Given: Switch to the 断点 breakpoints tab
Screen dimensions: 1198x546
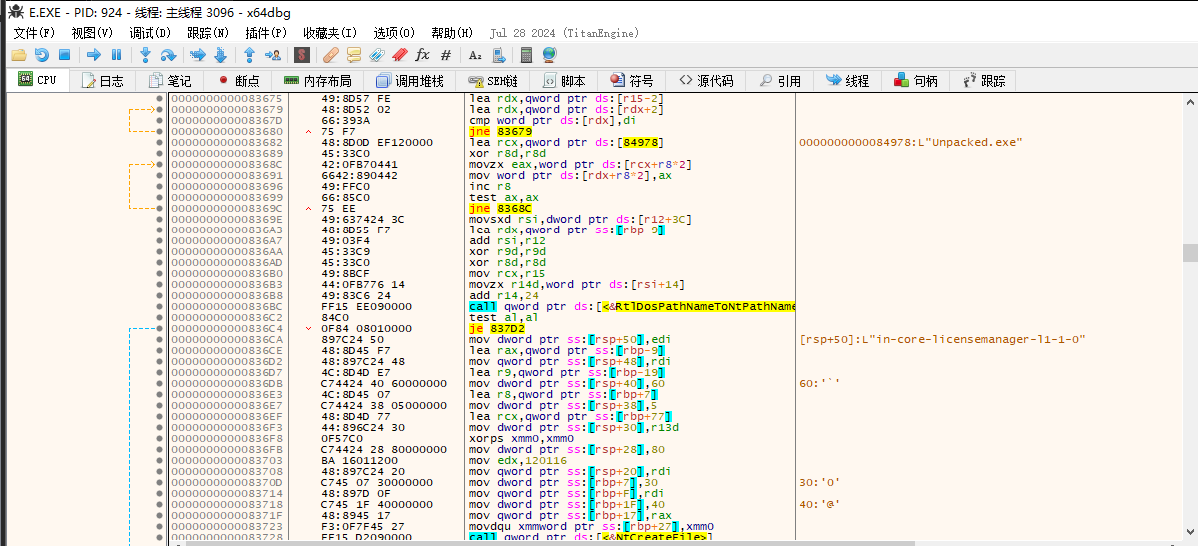Looking at the screenshot, I should pos(238,81).
